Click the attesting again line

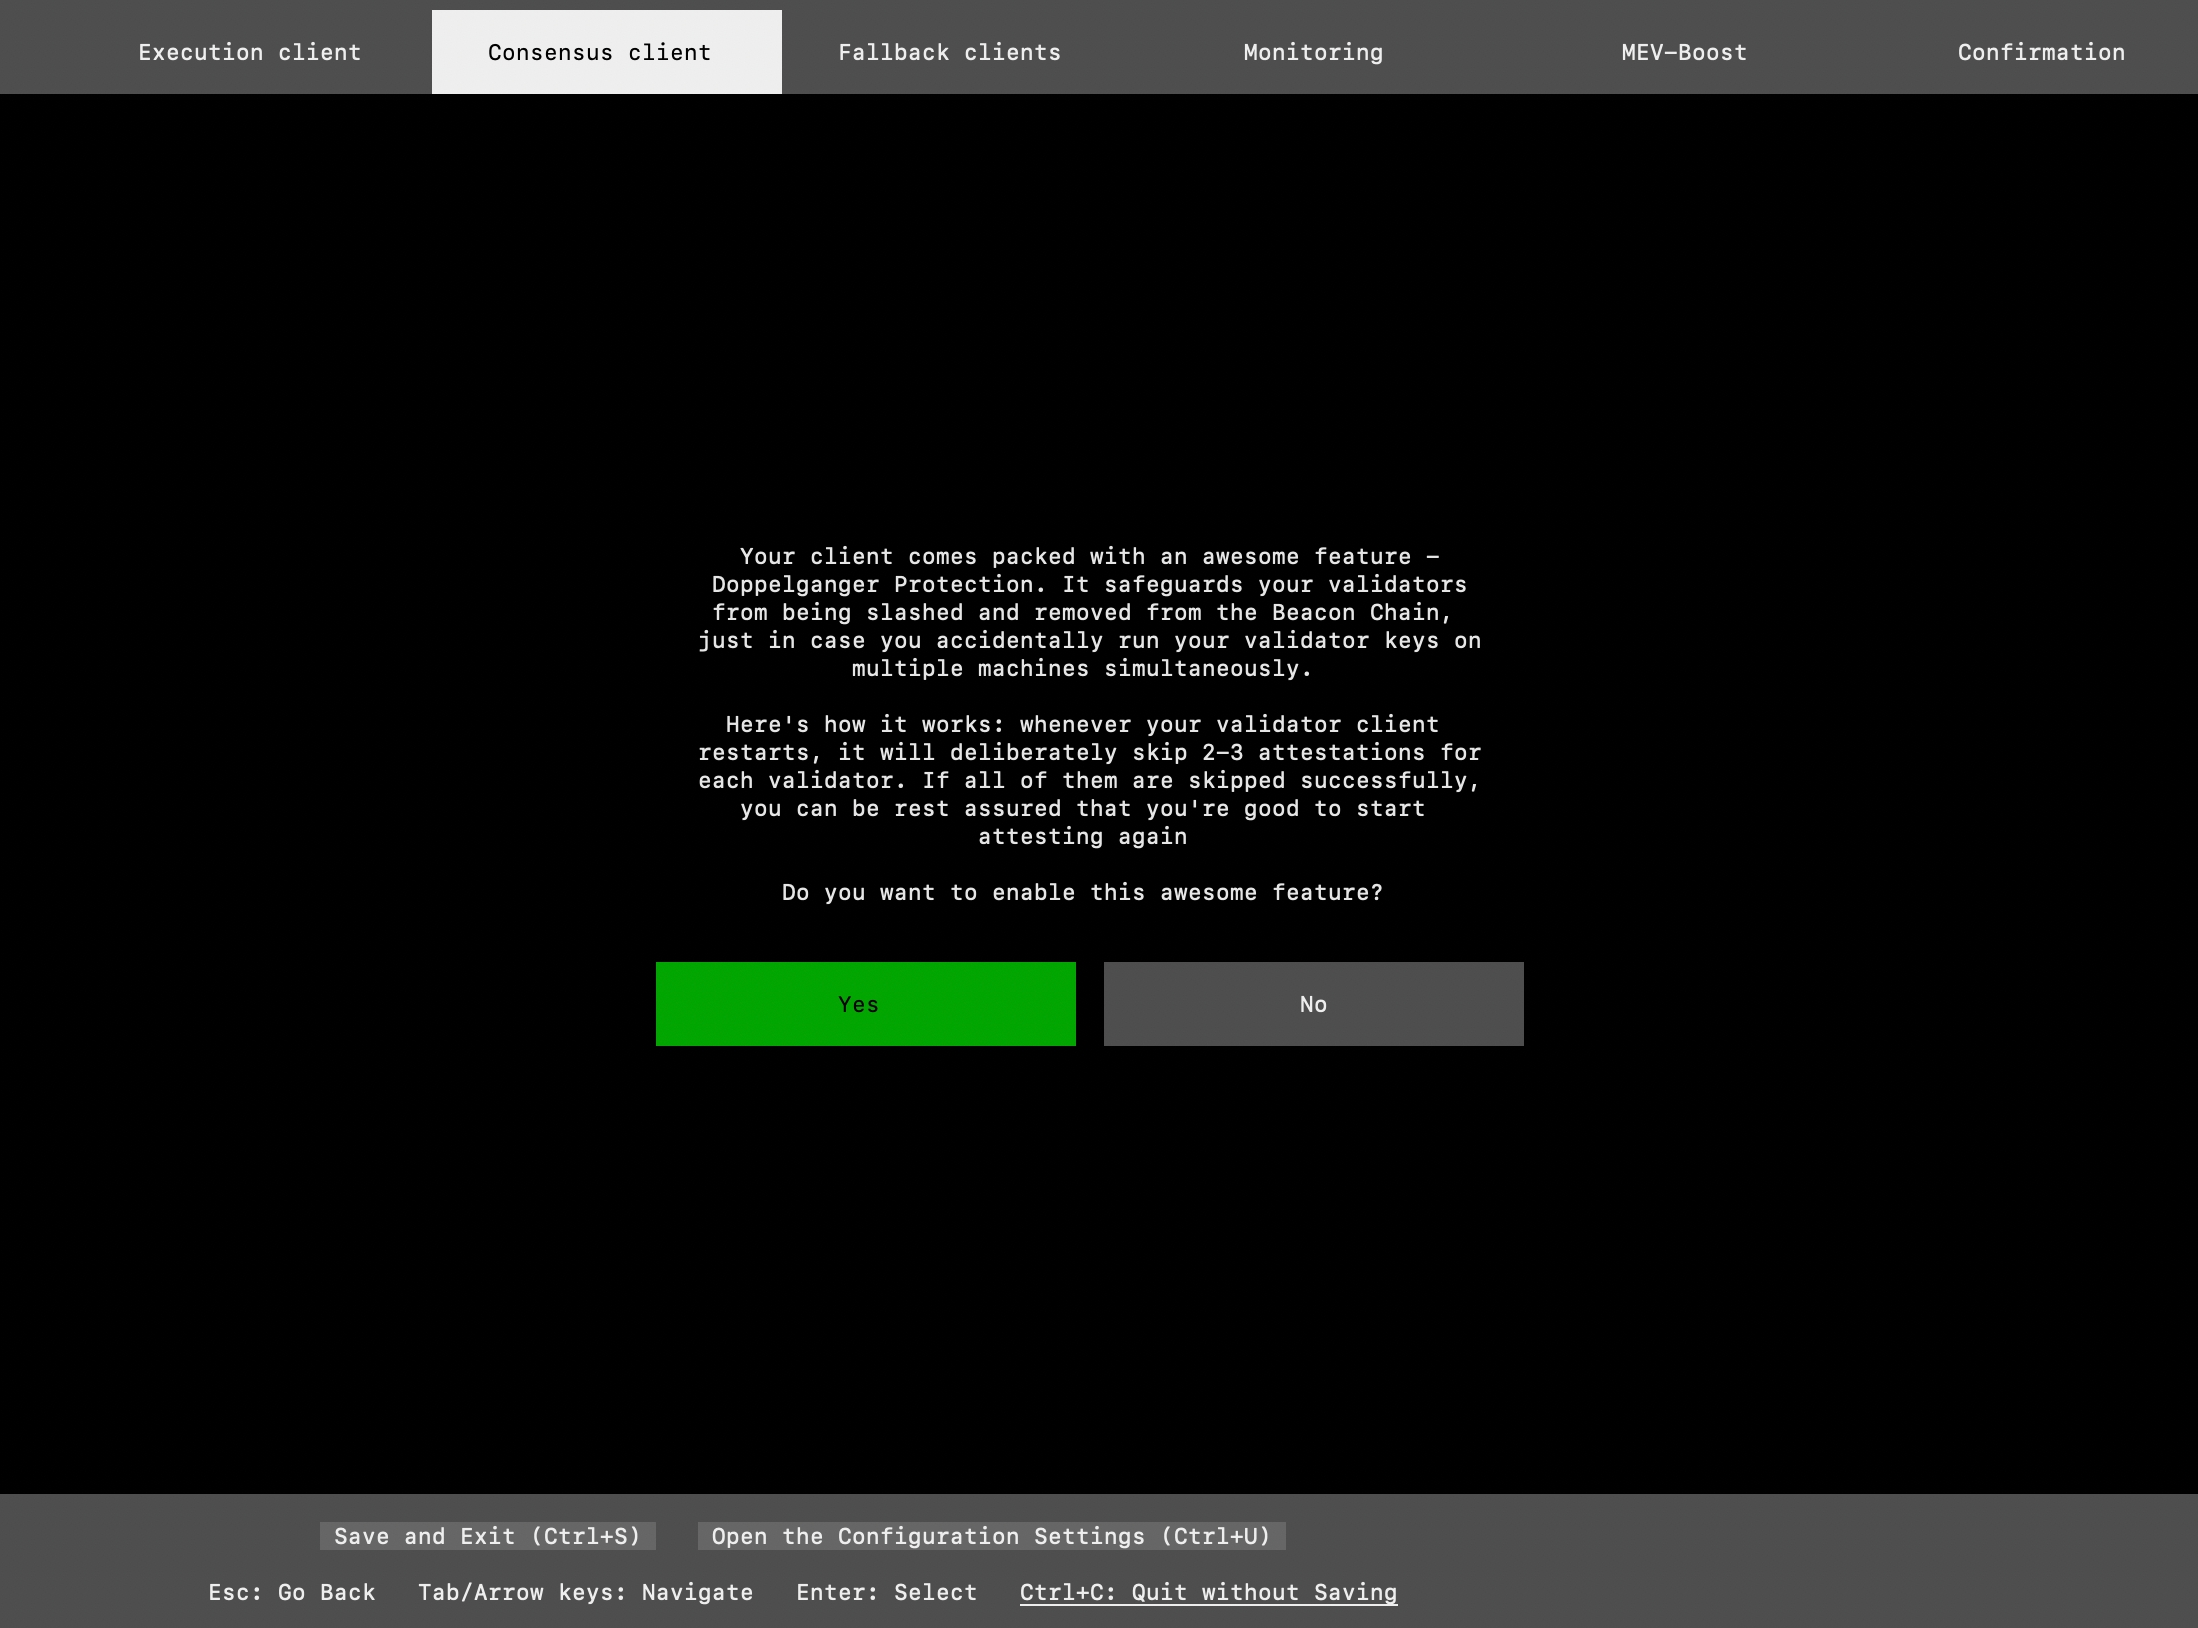[1082, 836]
